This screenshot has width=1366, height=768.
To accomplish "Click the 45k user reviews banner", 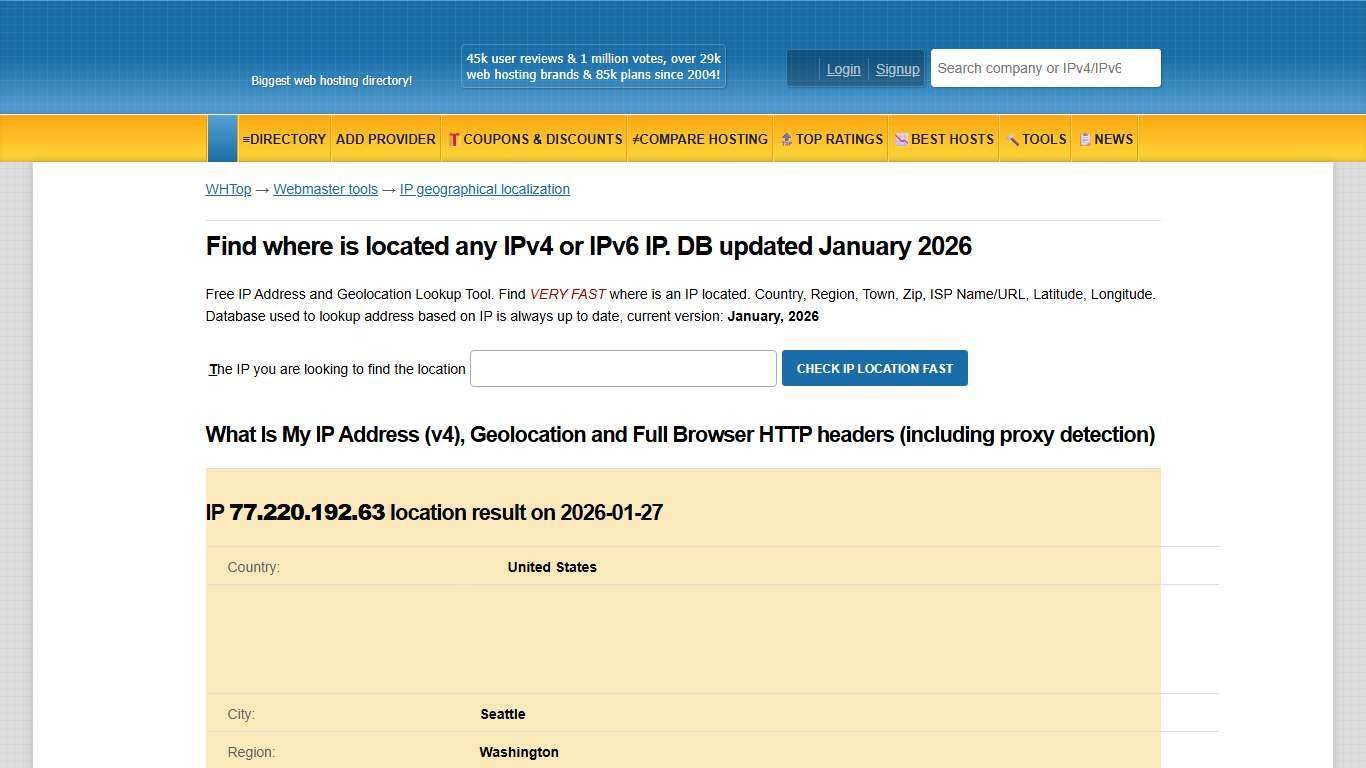I will tap(592, 66).
